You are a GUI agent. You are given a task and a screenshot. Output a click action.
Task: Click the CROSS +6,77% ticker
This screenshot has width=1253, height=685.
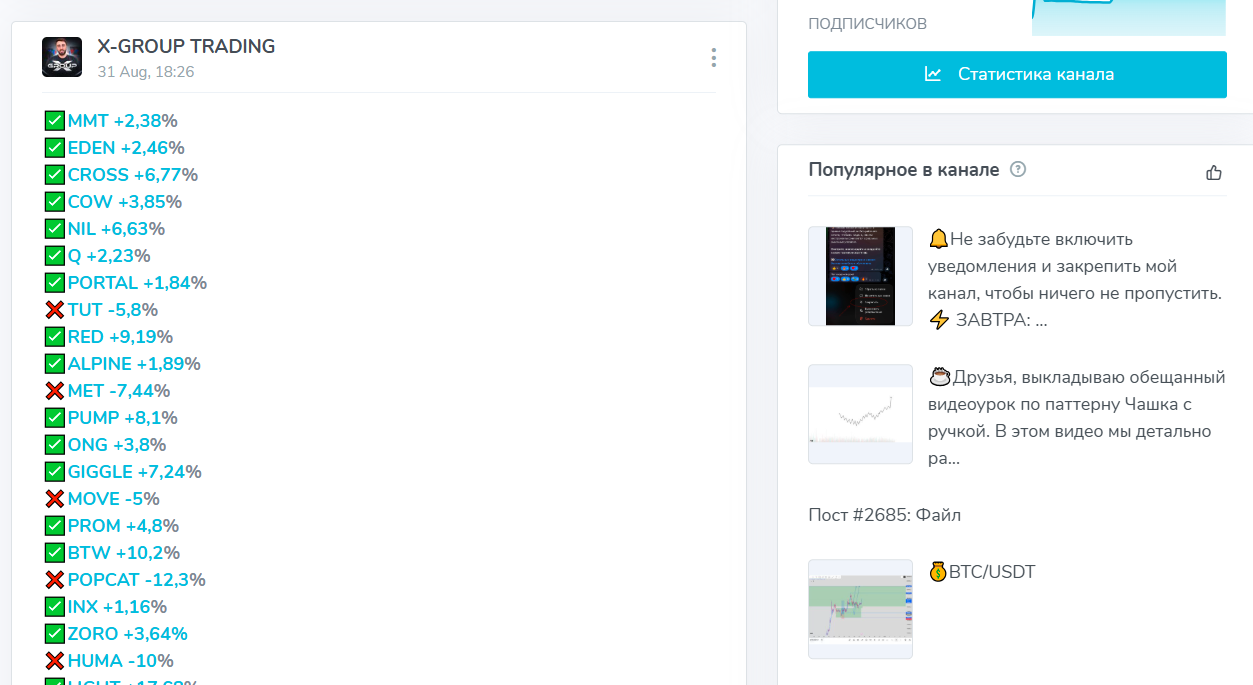click(133, 175)
